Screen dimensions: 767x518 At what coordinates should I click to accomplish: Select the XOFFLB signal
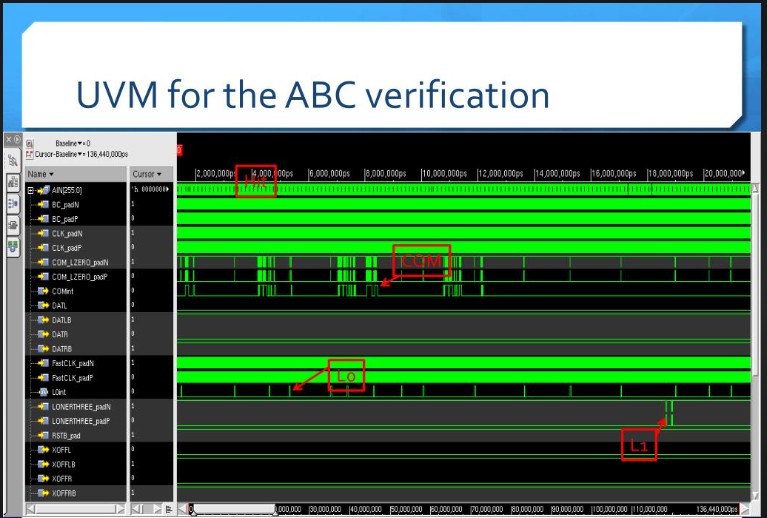64,465
